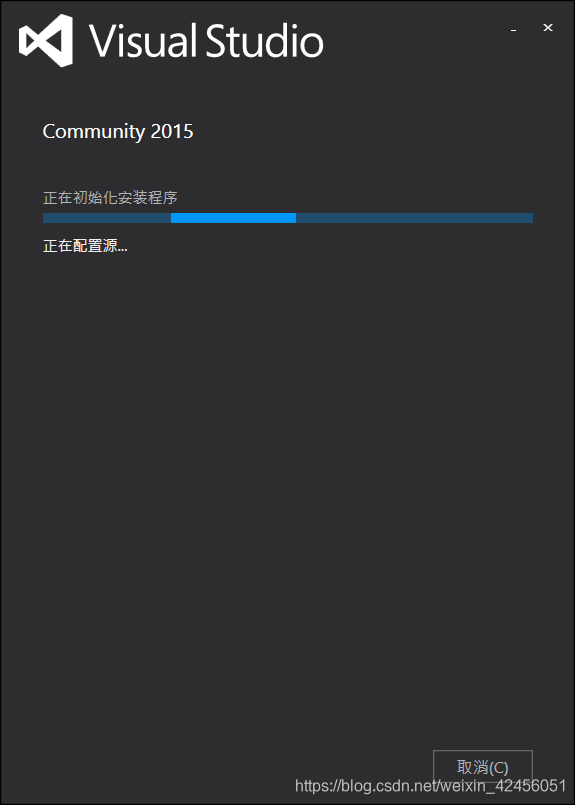Click the word "Visual" in the title
This screenshot has width=575, height=805.
tap(144, 40)
